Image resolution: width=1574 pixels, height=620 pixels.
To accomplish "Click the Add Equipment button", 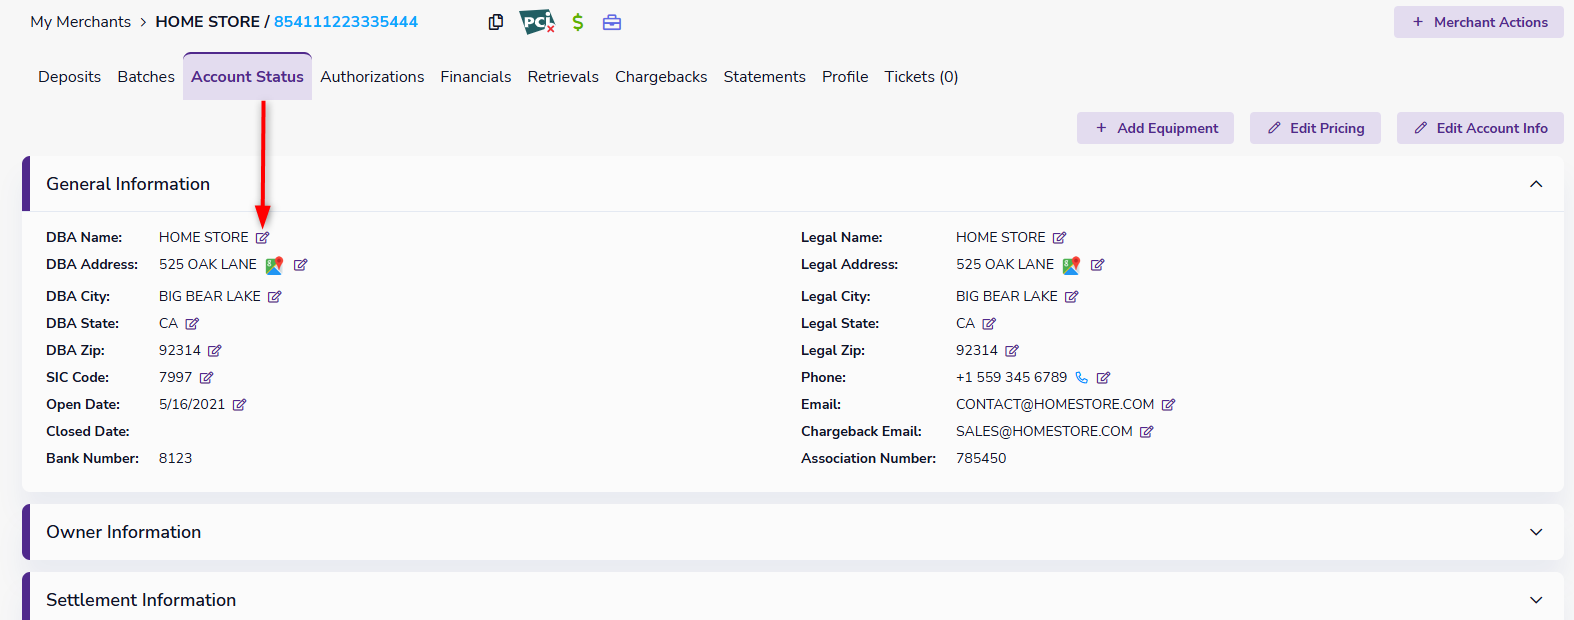I will click(x=1155, y=128).
